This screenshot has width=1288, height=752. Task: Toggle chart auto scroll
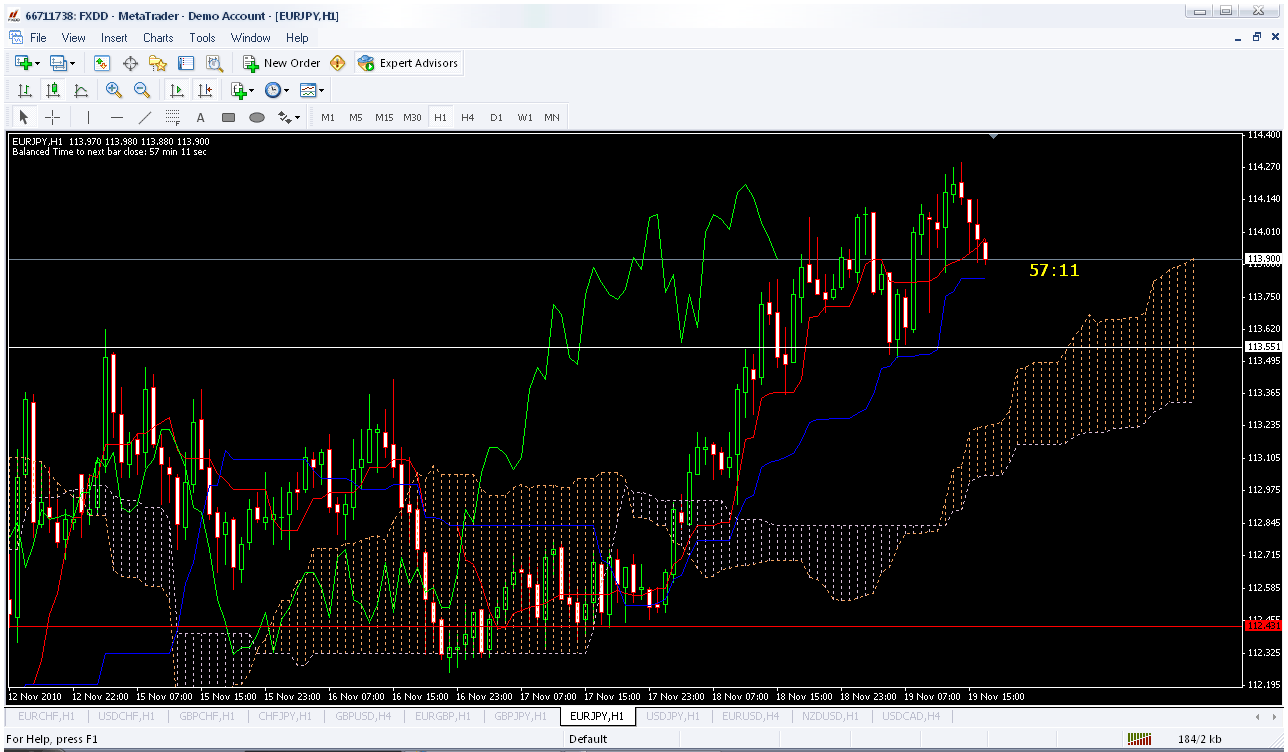click(x=177, y=90)
